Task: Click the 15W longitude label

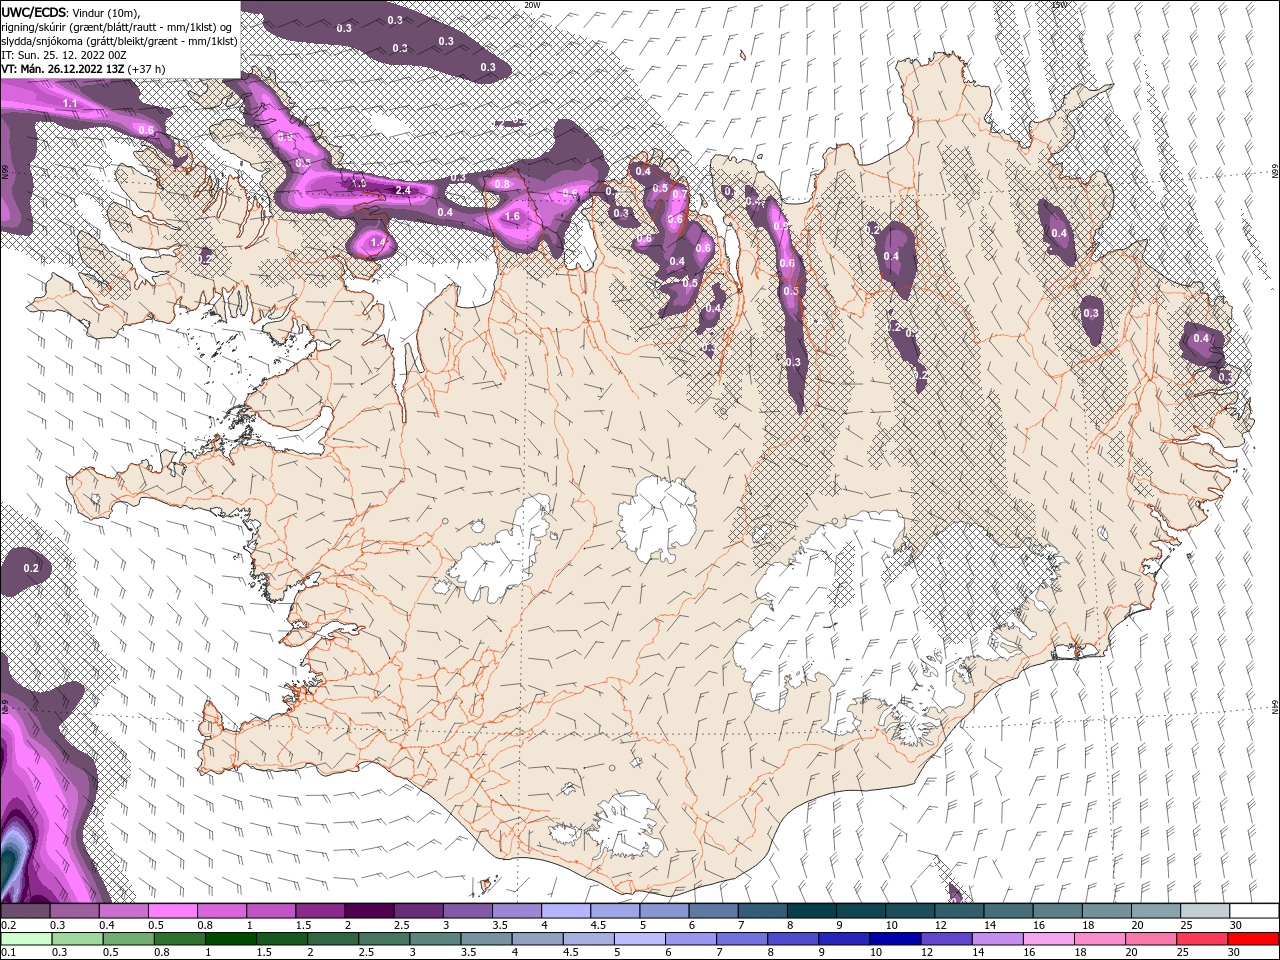Action: tap(1059, 5)
